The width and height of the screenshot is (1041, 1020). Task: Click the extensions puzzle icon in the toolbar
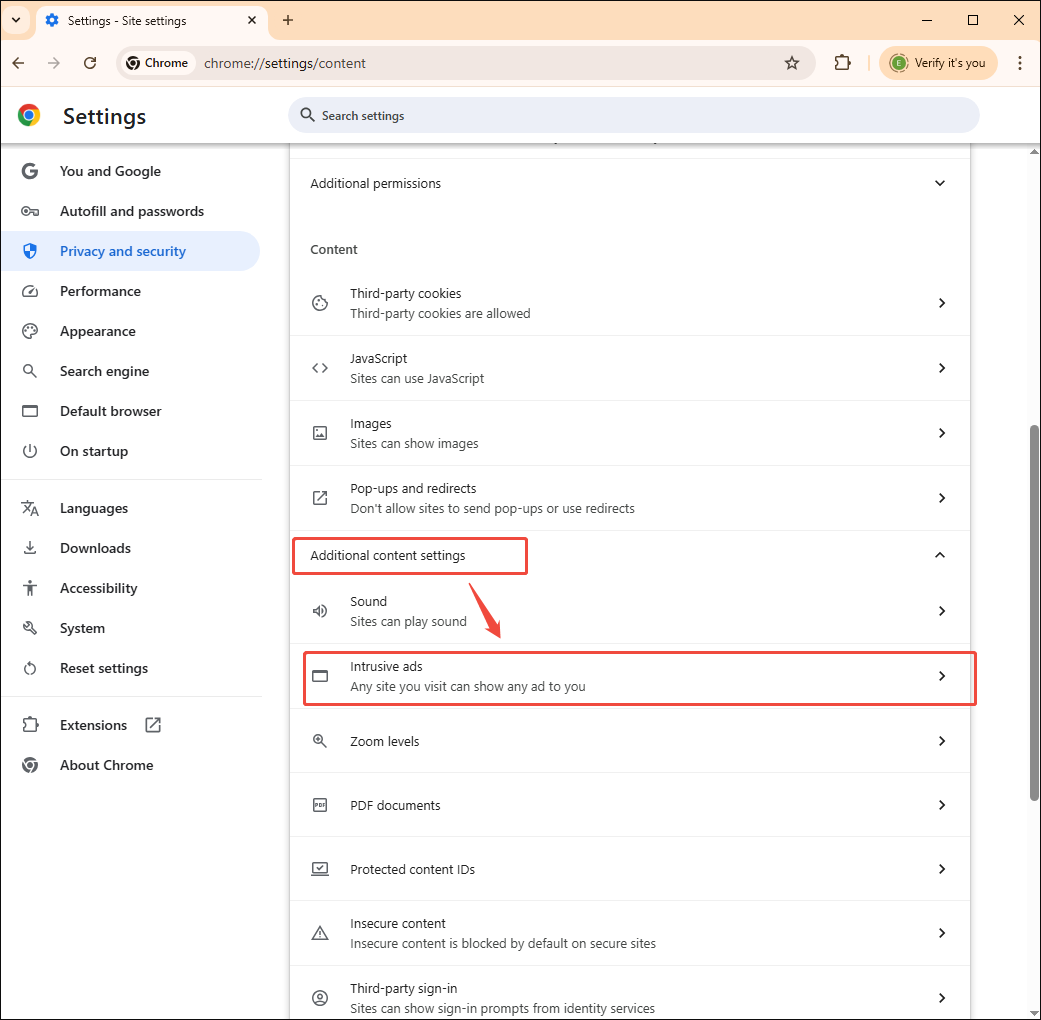coord(842,62)
